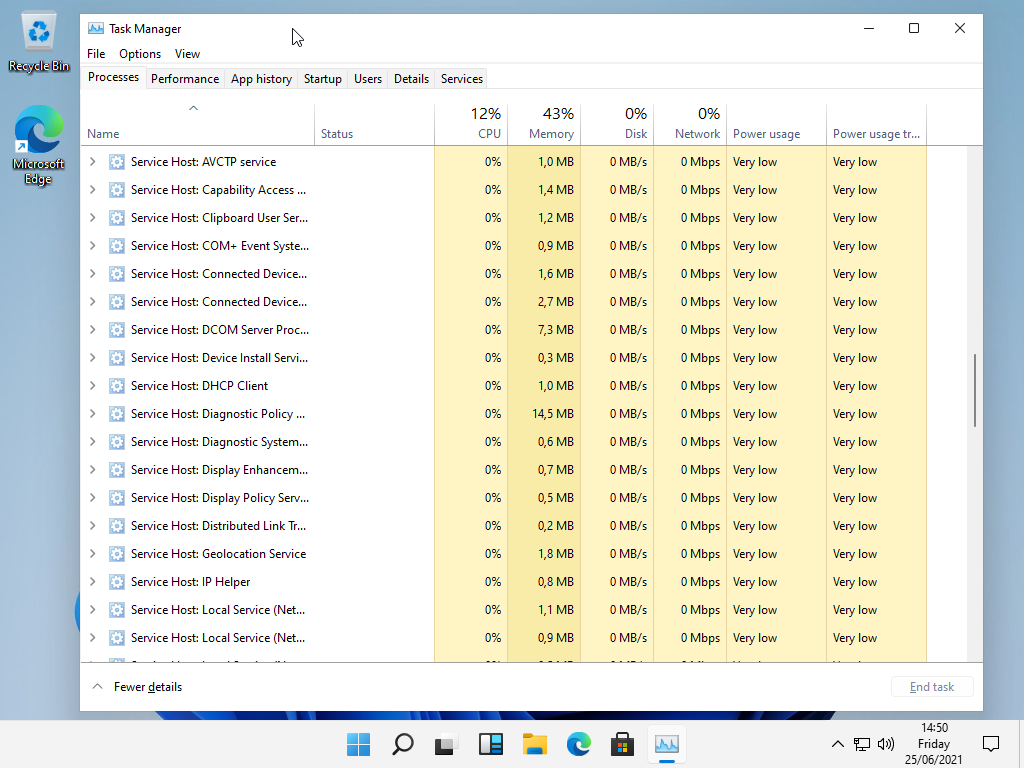This screenshot has width=1024, height=768.
Task: Expand Service Host: AVCTP service row
Action: pyautogui.click(x=93, y=162)
